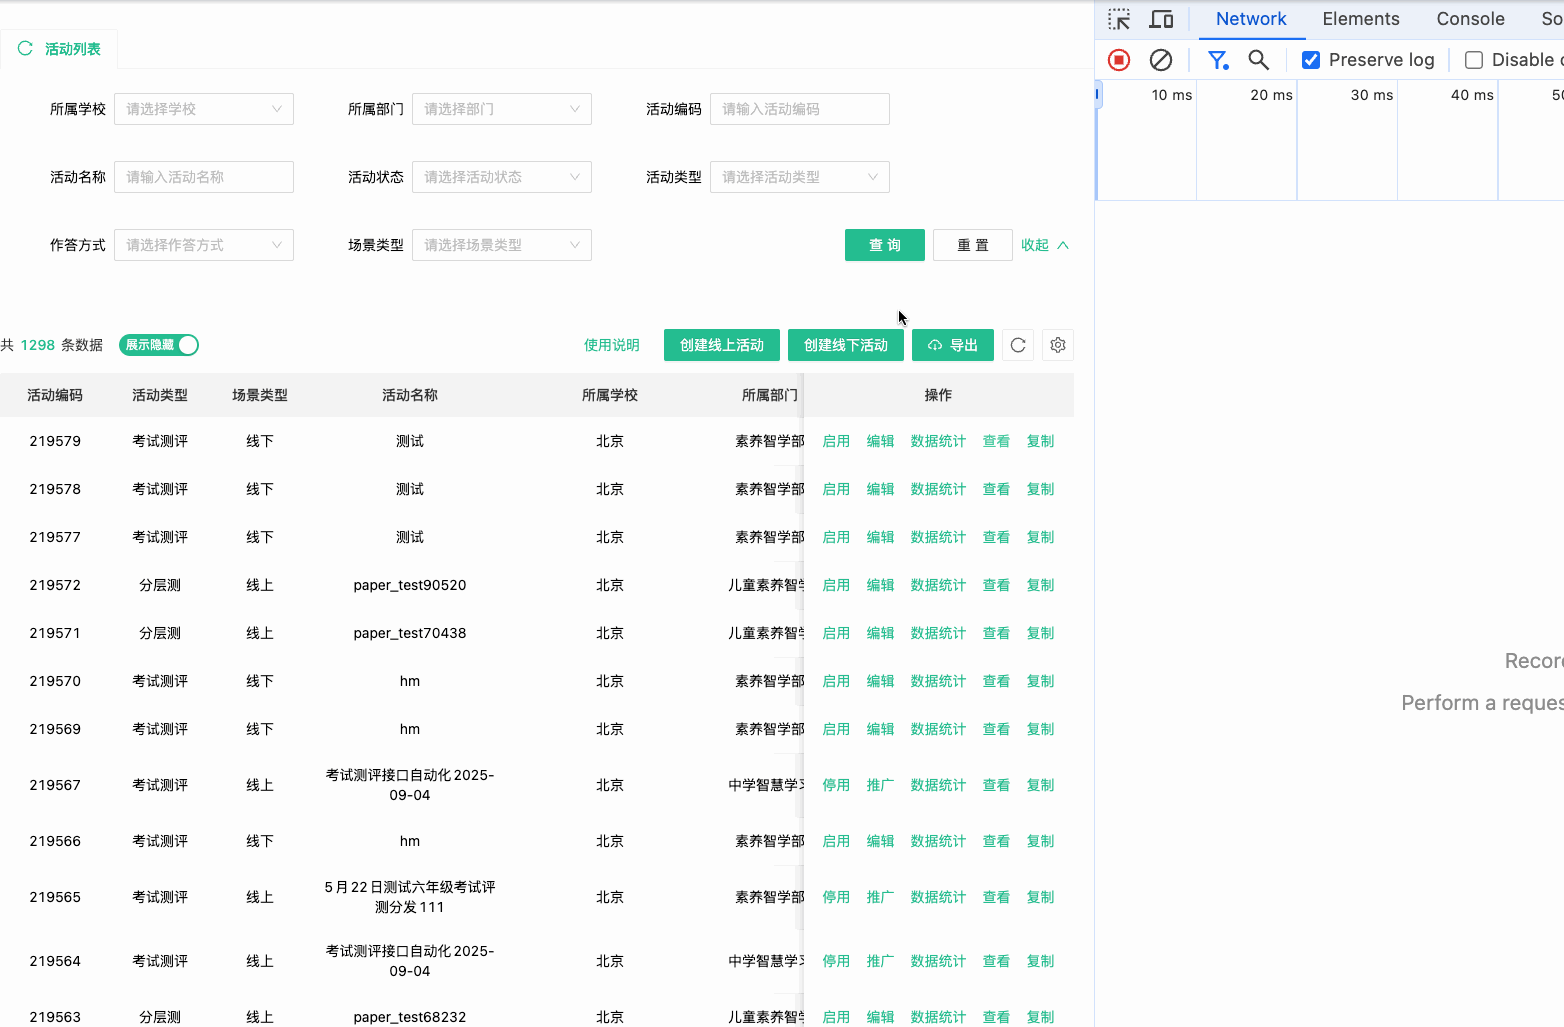Click the refresh icon beside 活动列表 tab
The image size is (1564, 1027).
click(x=24, y=48)
